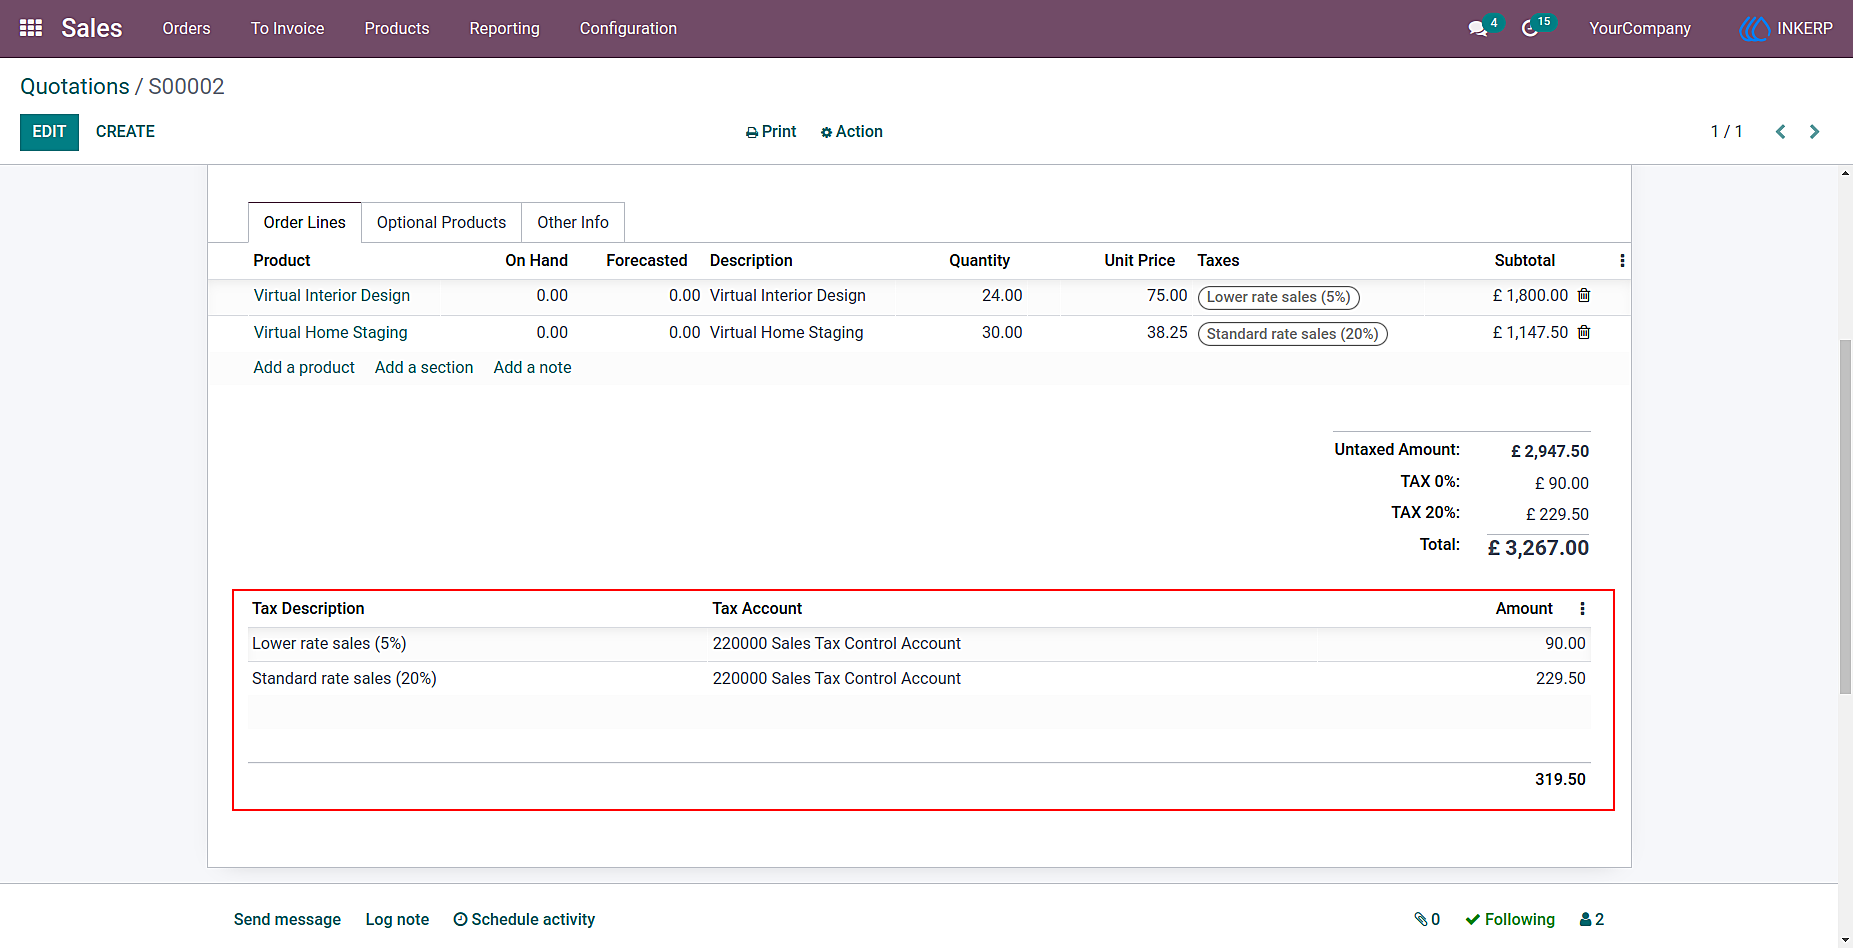Switch to the Order Lines tab
The height and width of the screenshot is (948, 1853).
coord(305,222)
